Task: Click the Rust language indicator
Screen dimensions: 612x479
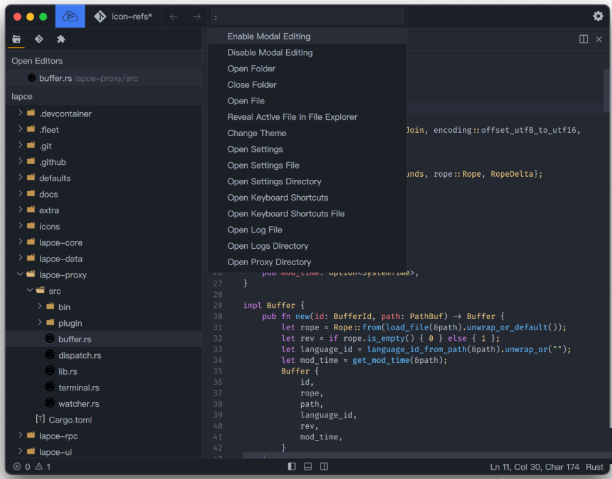Action: [x=594, y=467]
